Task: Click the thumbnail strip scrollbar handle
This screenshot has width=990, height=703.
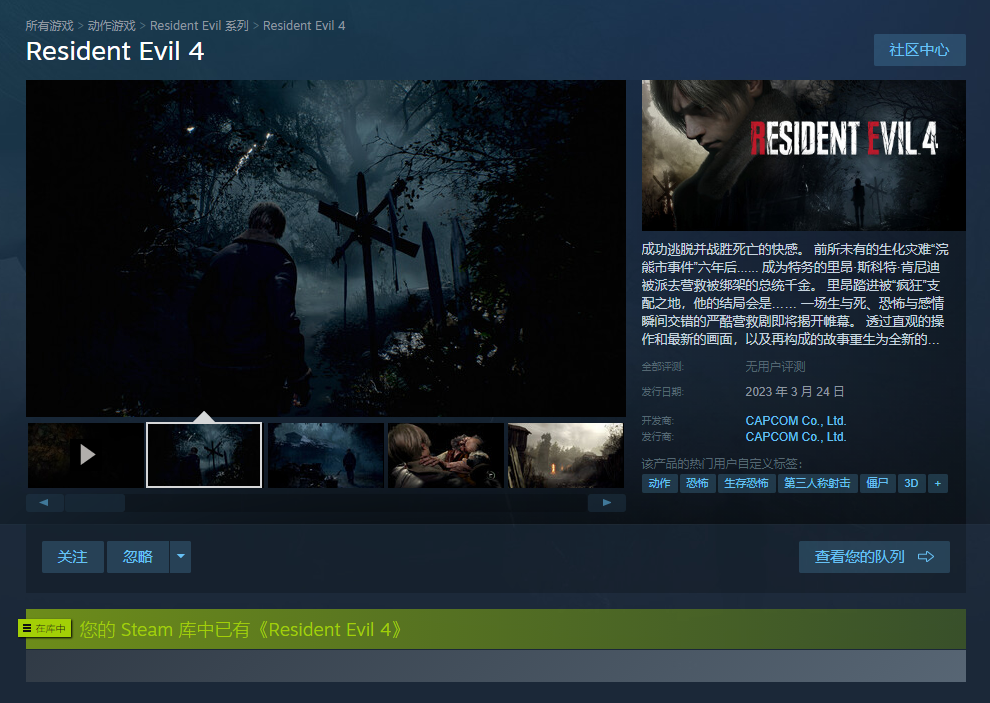Action: 95,503
